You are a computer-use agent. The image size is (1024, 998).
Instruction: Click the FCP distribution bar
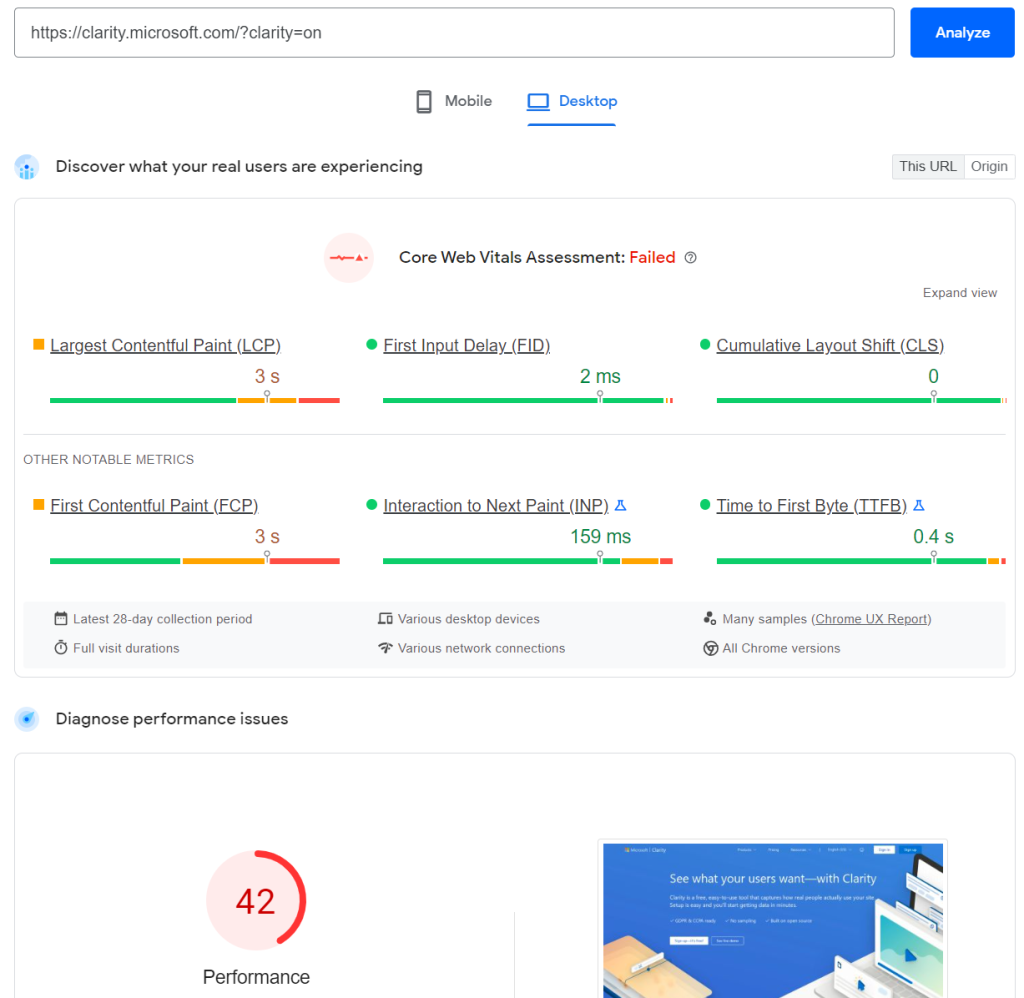pos(195,560)
